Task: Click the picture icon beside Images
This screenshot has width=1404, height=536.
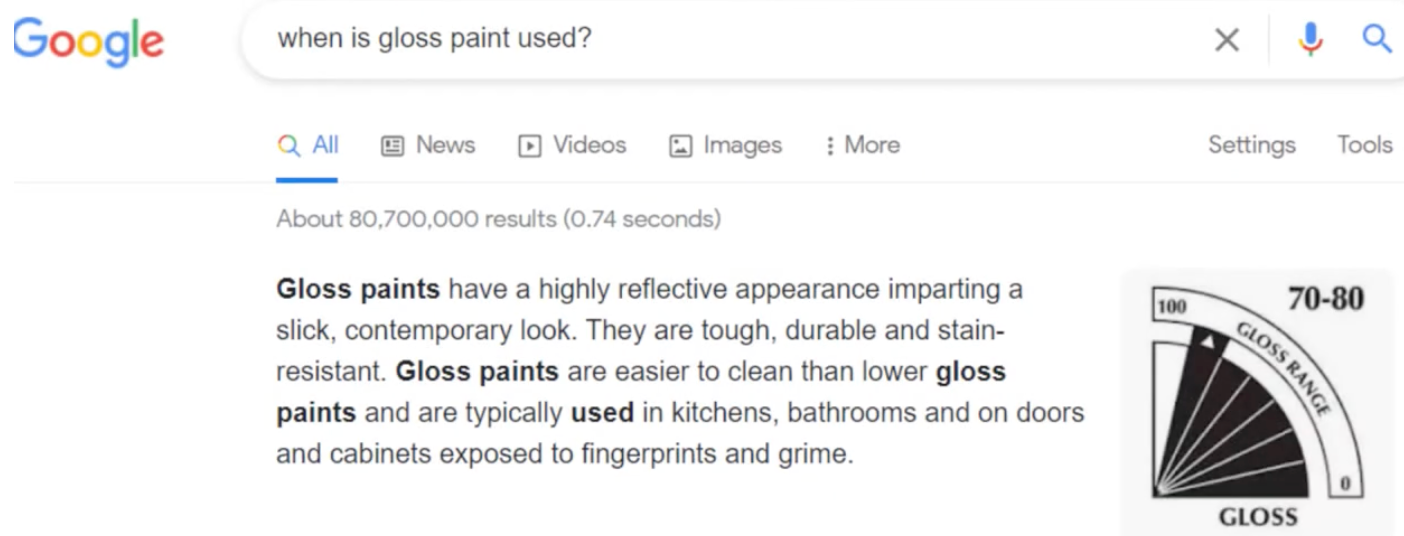Action: click(x=679, y=146)
